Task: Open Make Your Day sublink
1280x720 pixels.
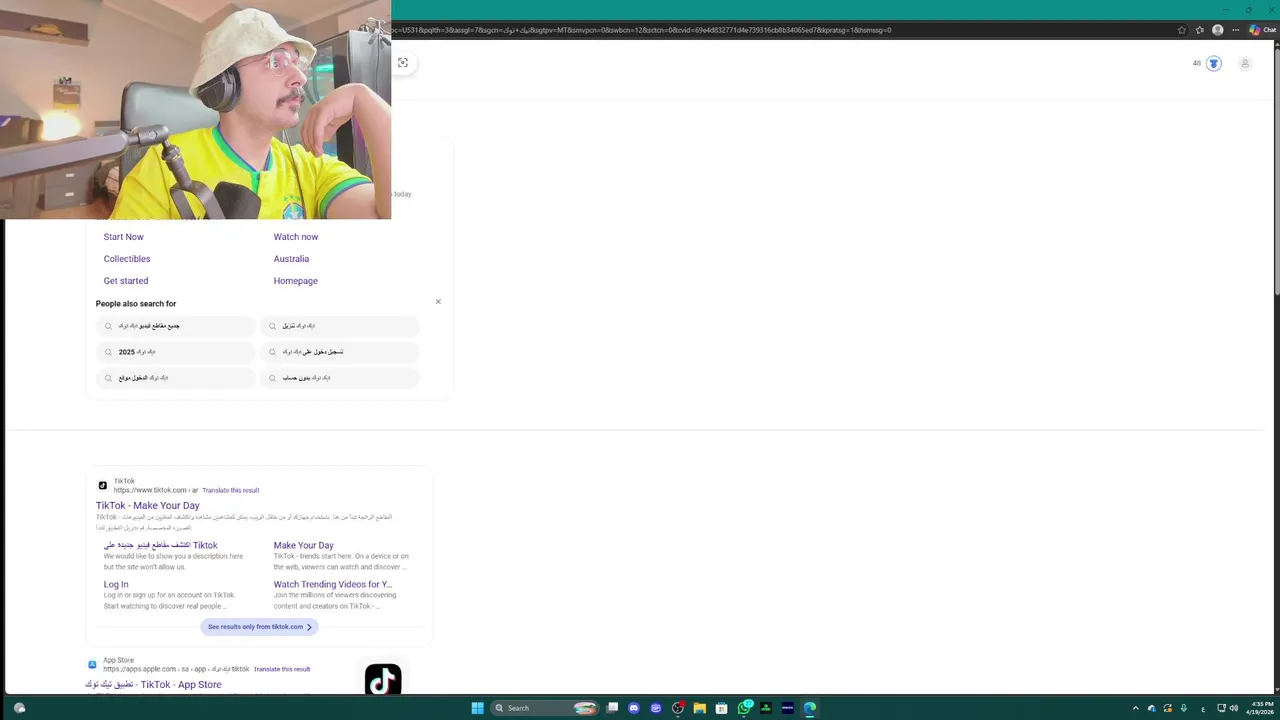Action: pyautogui.click(x=304, y=546)
